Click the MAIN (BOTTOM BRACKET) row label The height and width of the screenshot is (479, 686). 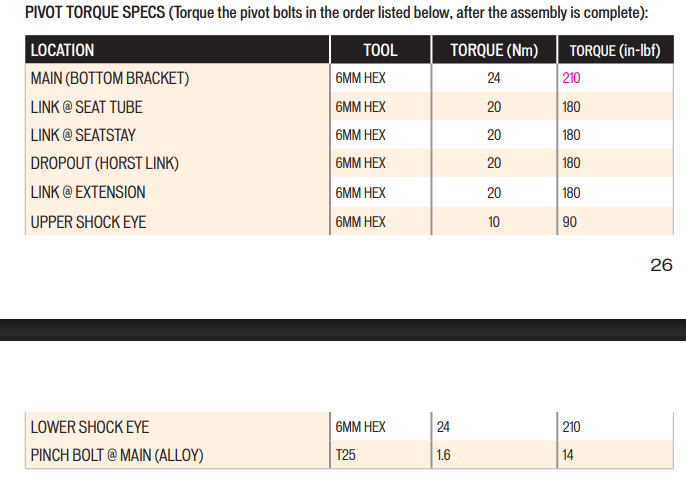coord(110,78)
